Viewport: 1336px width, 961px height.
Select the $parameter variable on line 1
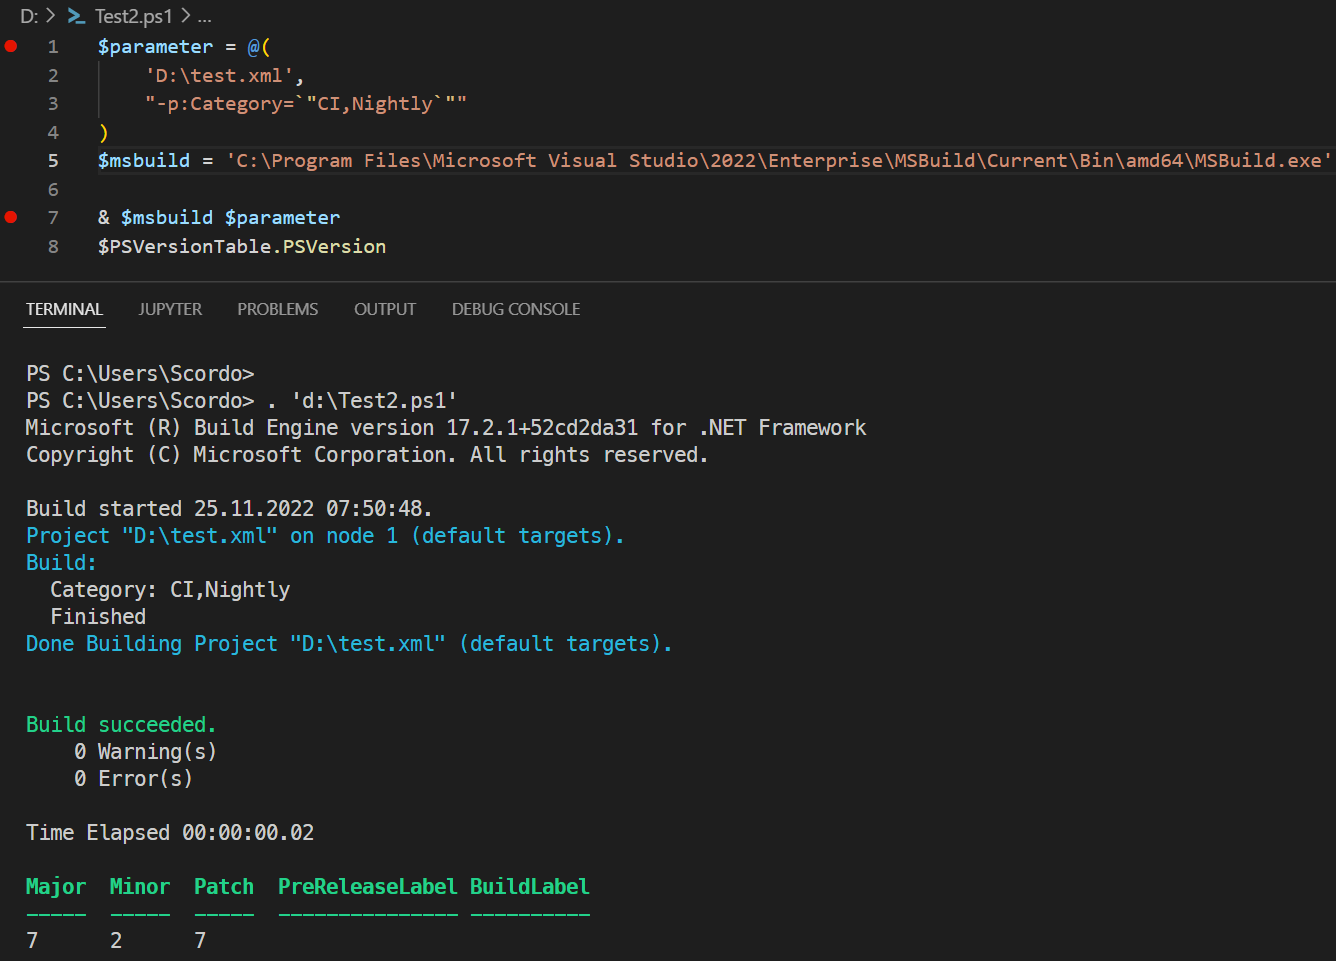(155, 46)
